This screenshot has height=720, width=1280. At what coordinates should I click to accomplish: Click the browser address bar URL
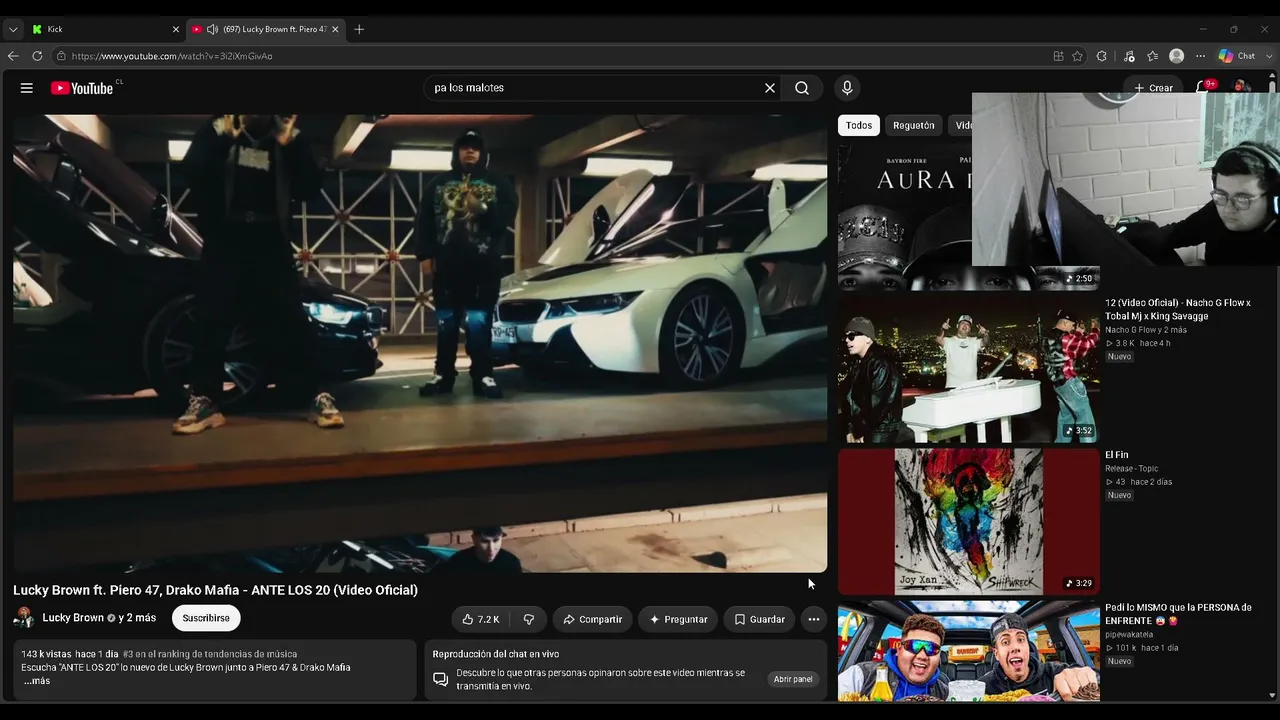(172, 56)
